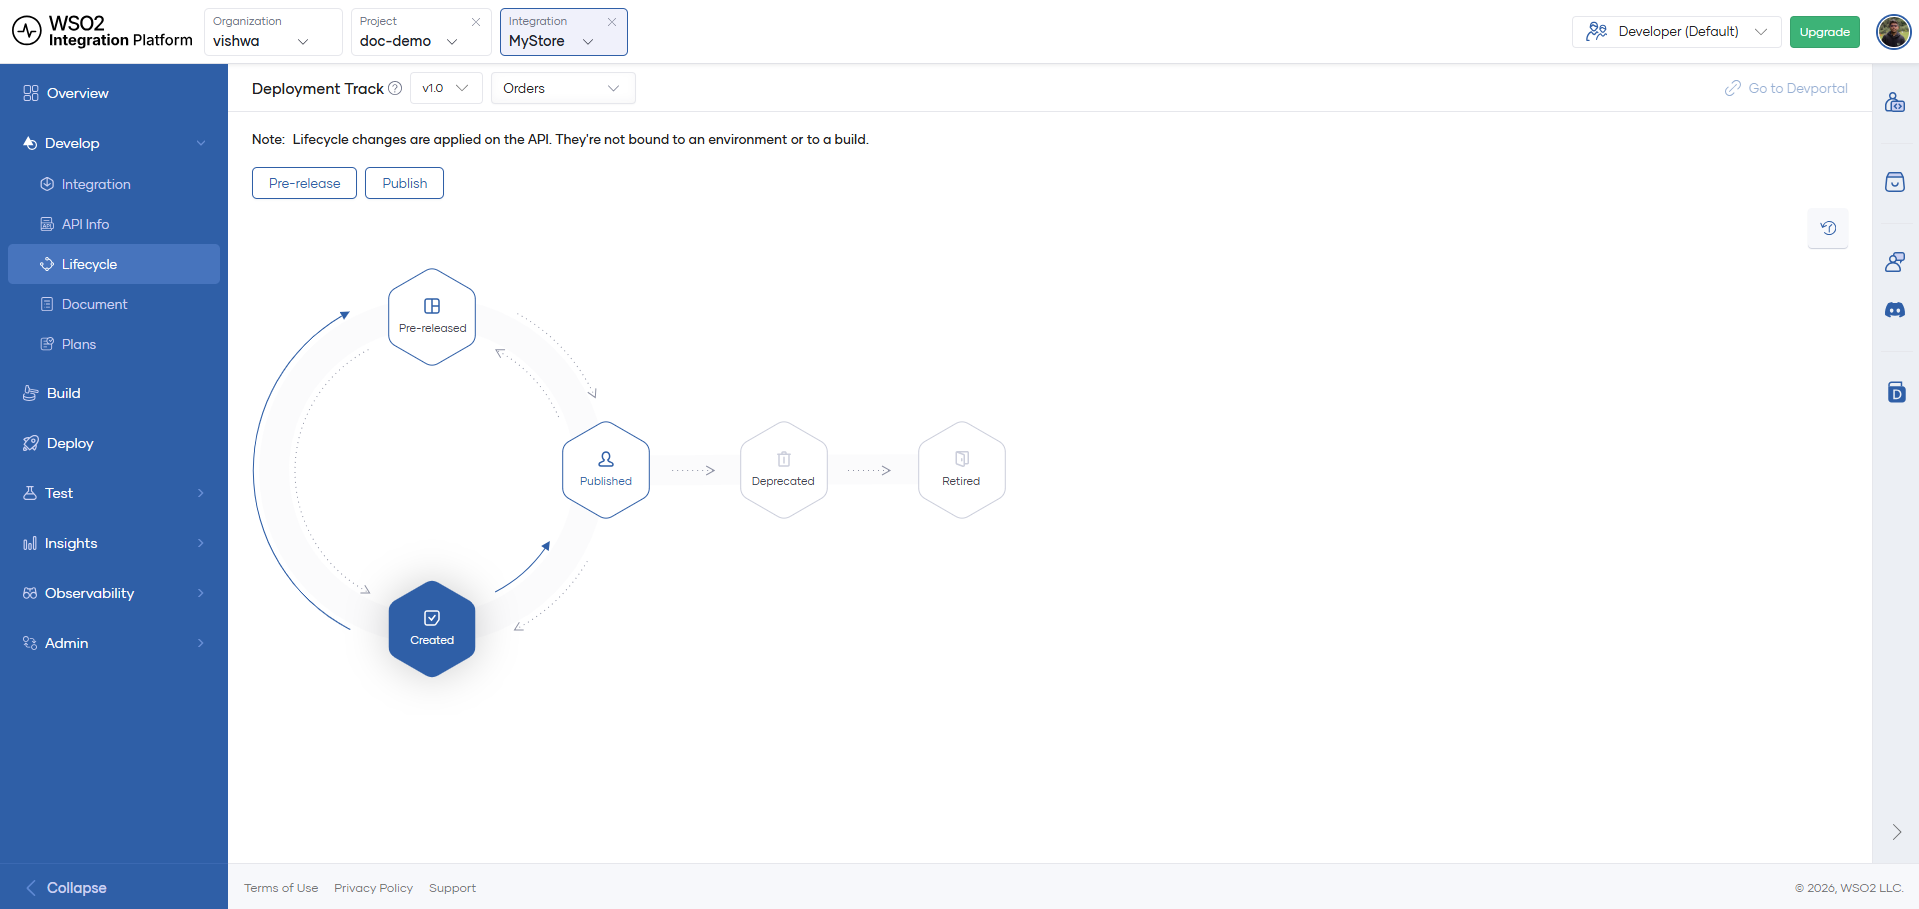Click the Develop section icon
This screenshot has width=1919, height=909.
pos(30,143)
